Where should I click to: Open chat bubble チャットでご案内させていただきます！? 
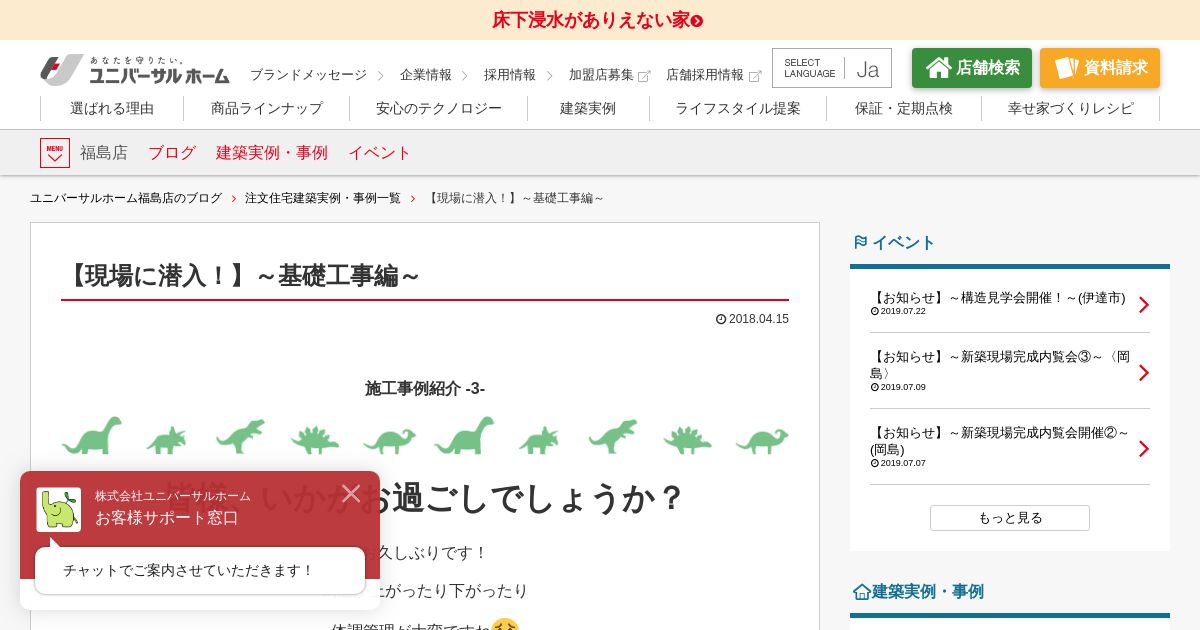pyautogui.click(x=200, y=571)
